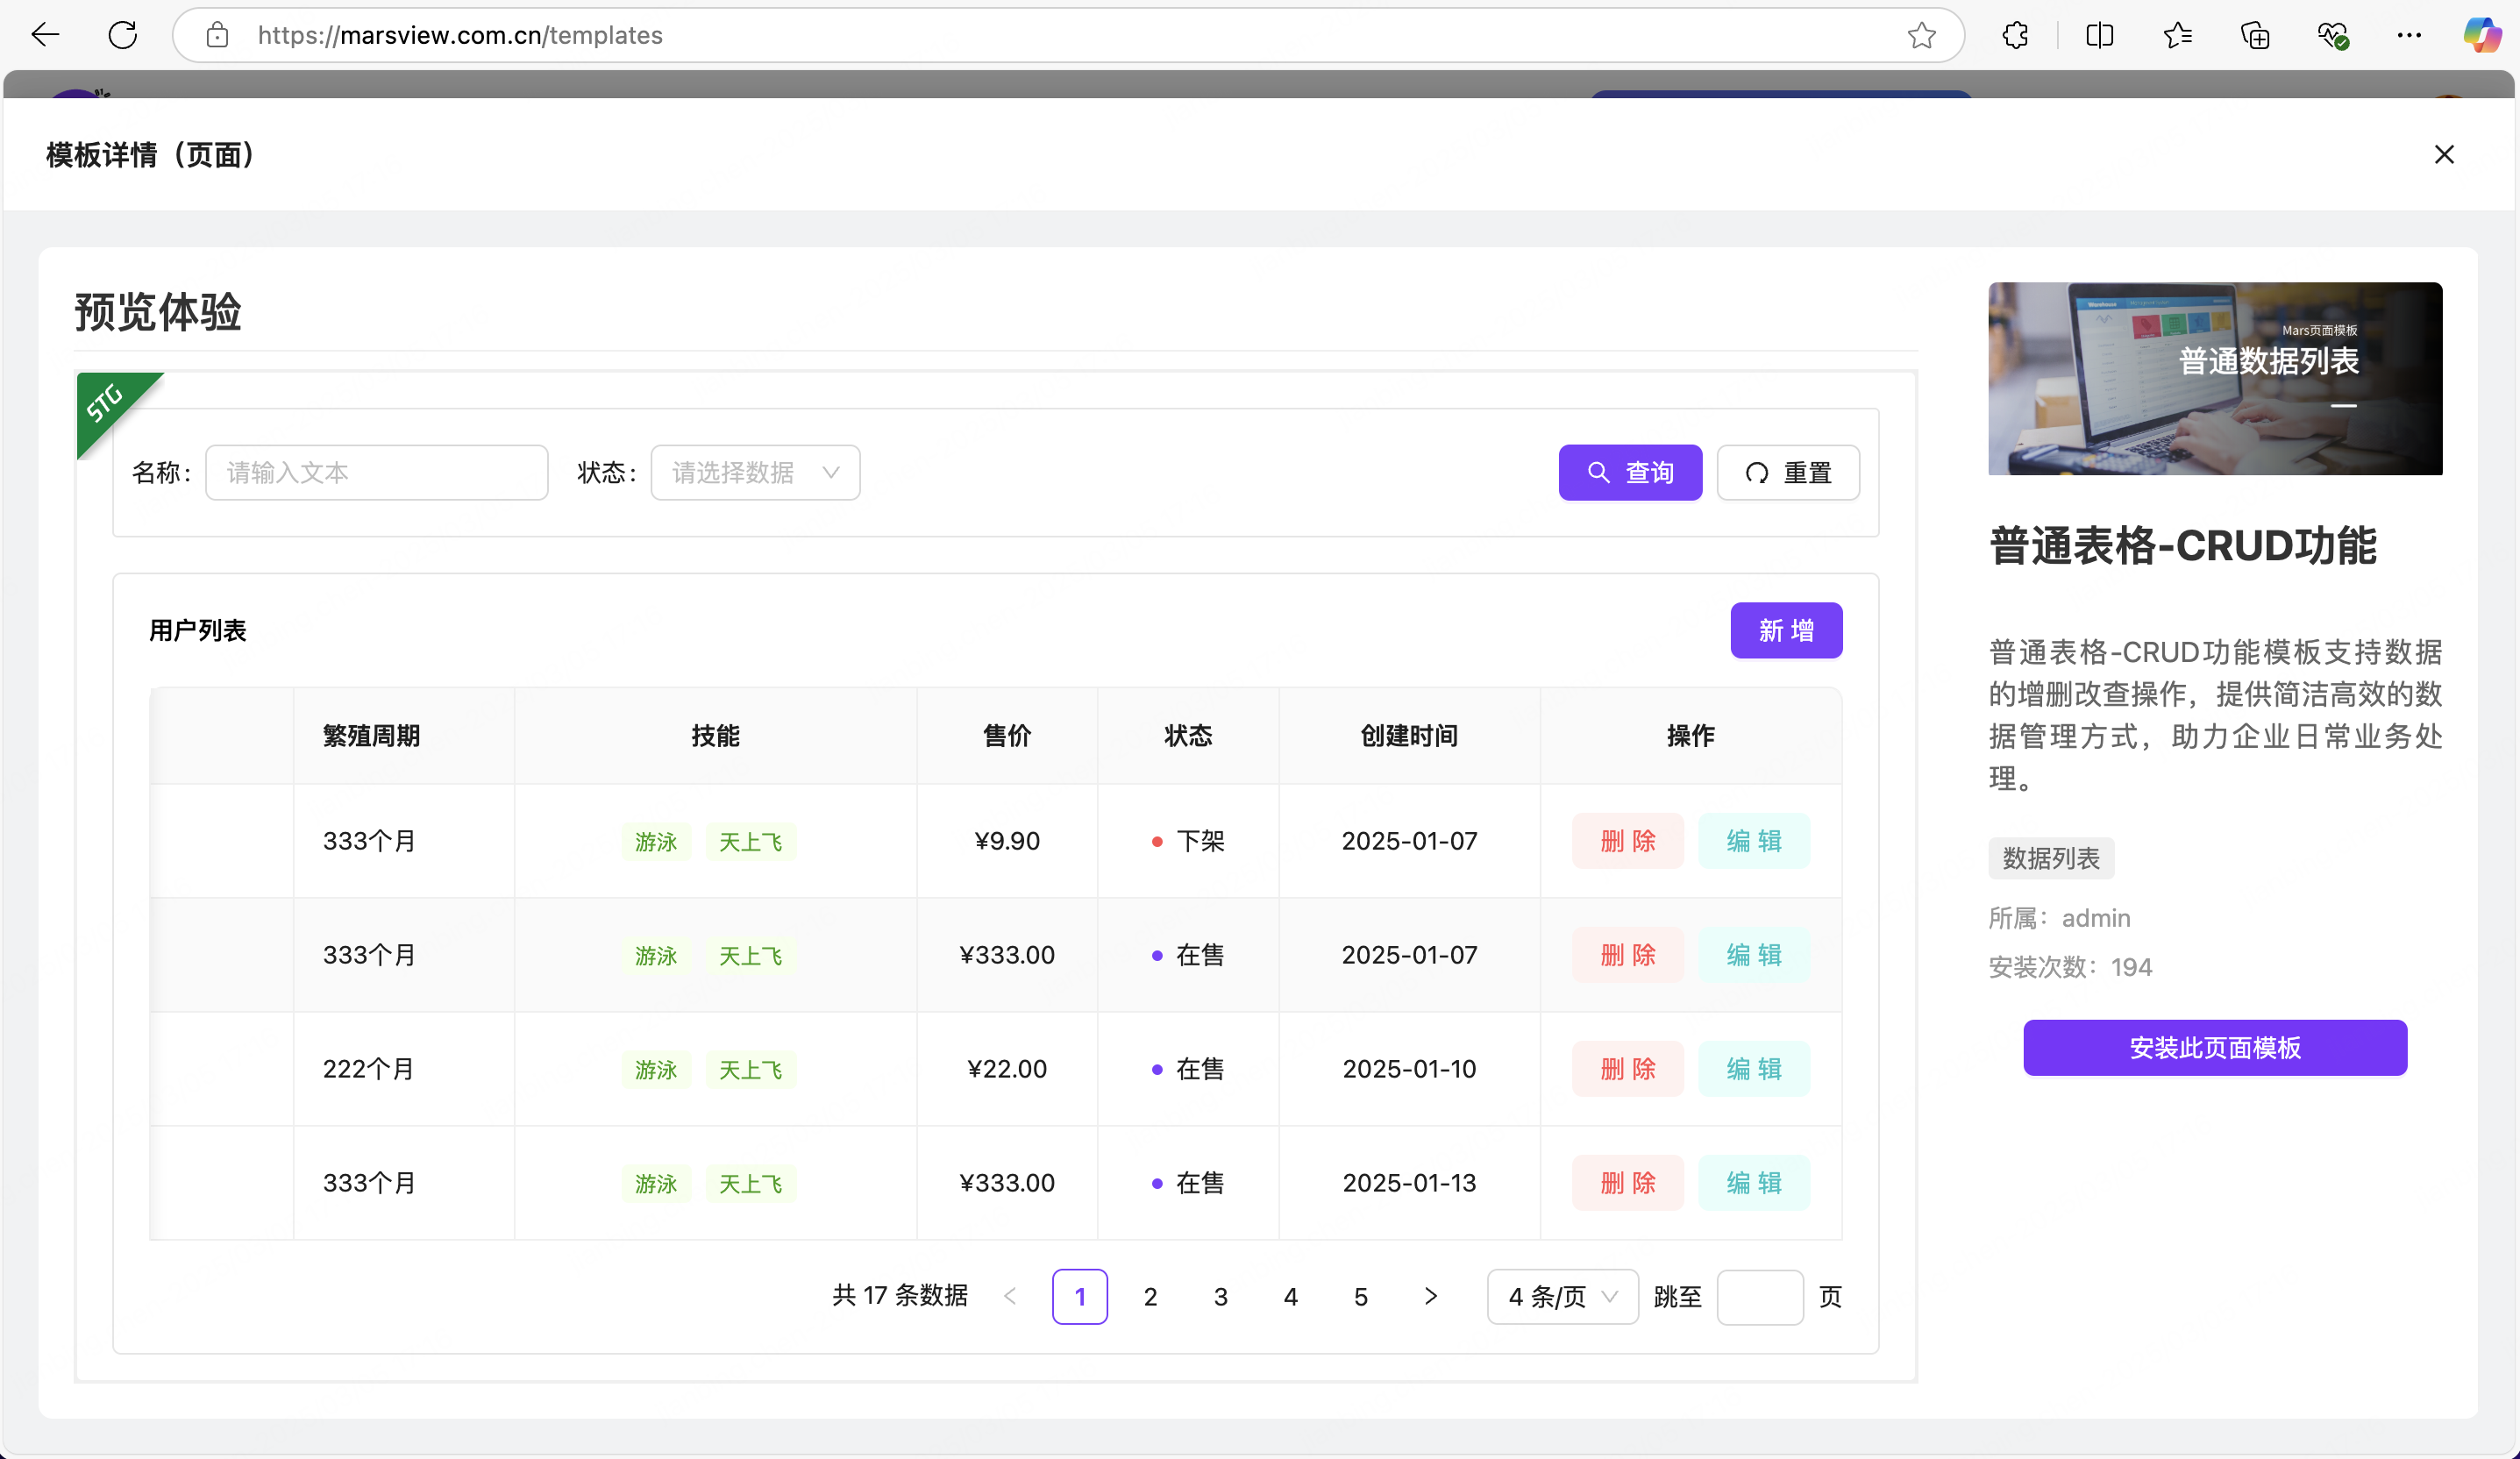Click the 重置 reset button
Screen dimensions: 2520x1459
click(x=1788, y=472)
